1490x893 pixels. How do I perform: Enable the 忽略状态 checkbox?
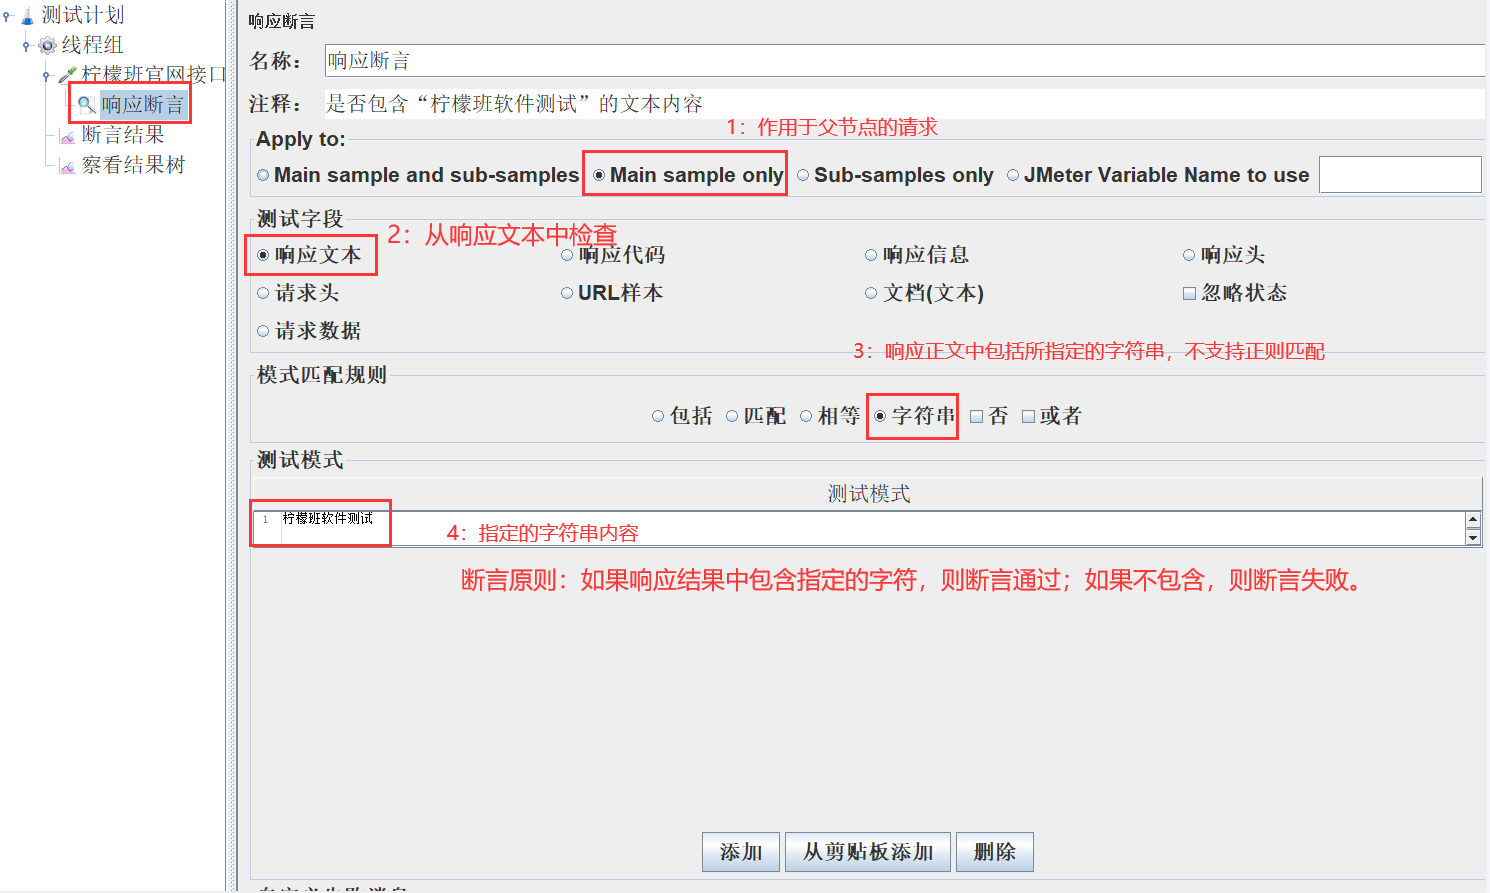pos(1189,292)
